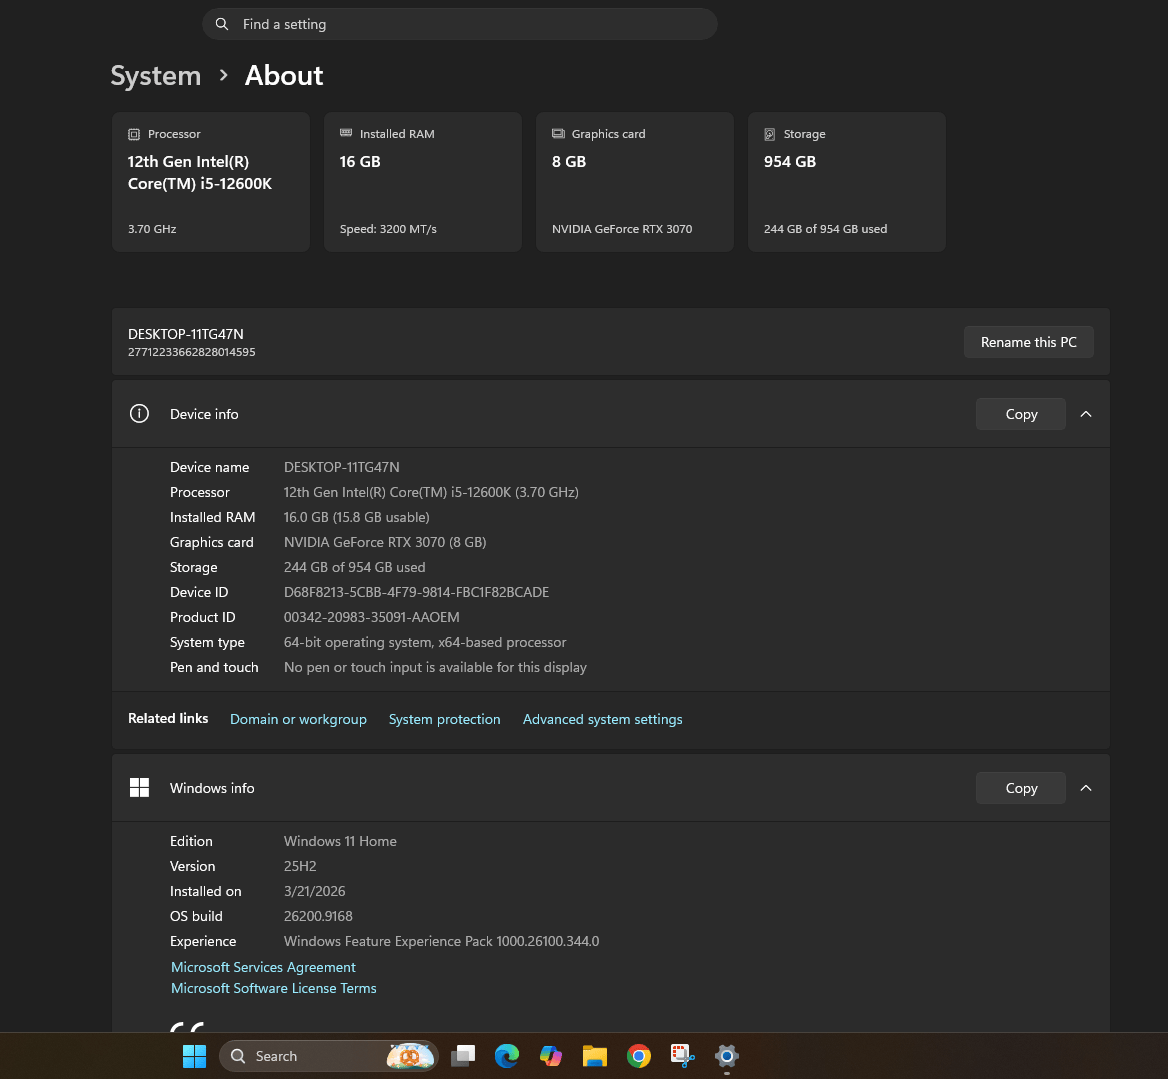Open Microsoft Services Agreement link
Image resolution: width=1168 pixels, height=1079 pixels.
point(263,967)
